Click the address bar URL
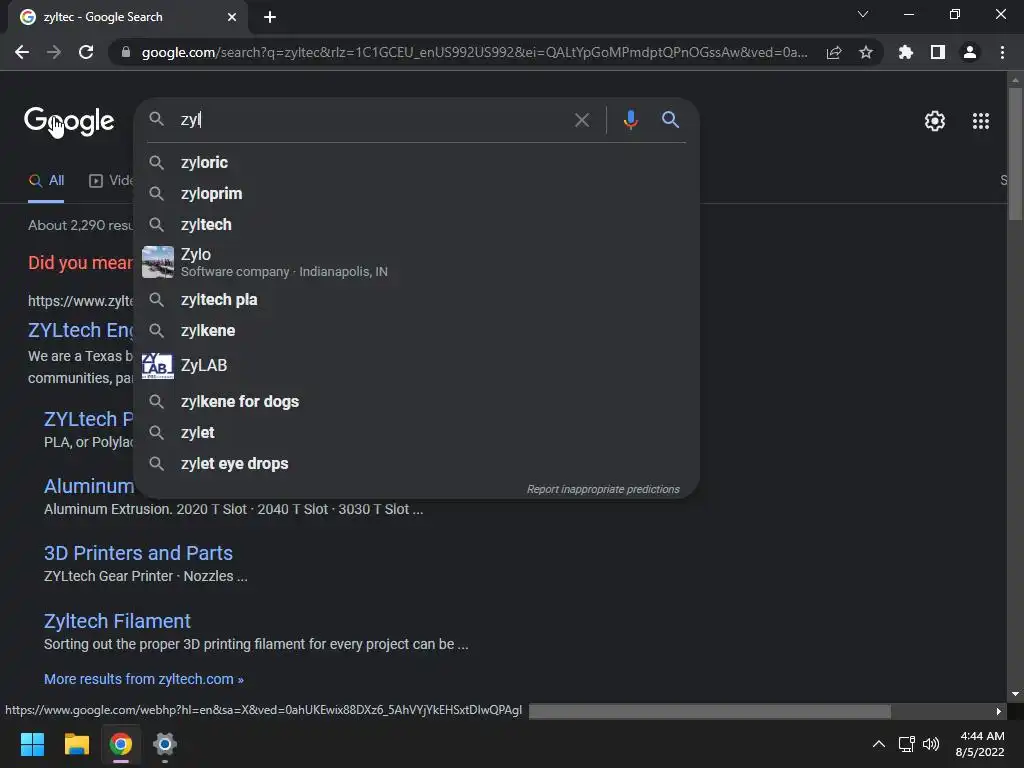Viewport: 1024px width, 768px height. tap(475, 52)
